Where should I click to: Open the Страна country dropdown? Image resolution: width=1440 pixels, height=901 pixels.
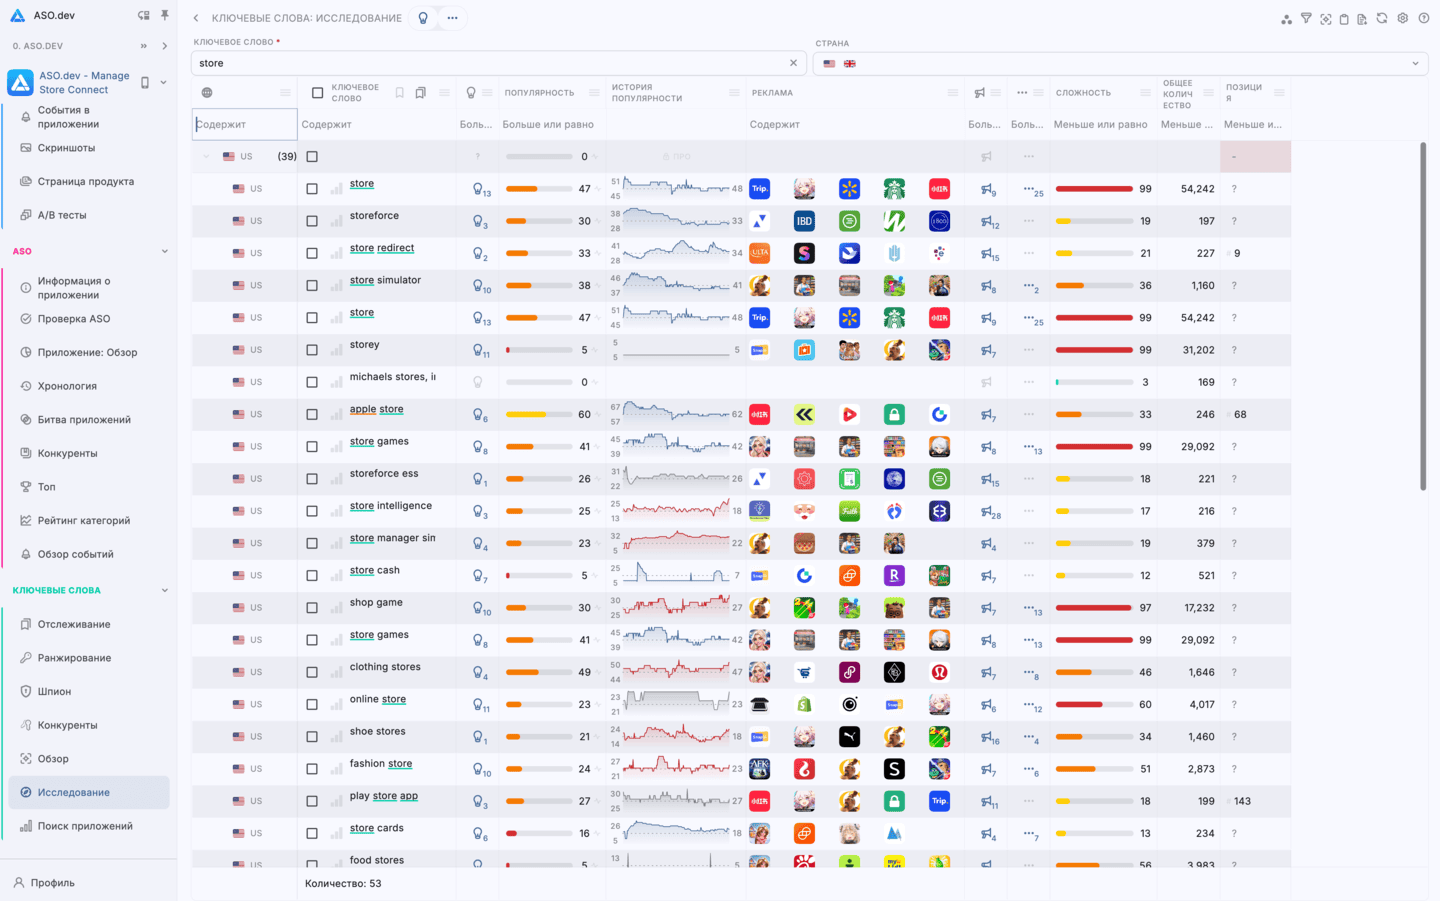coord(1414,63)
